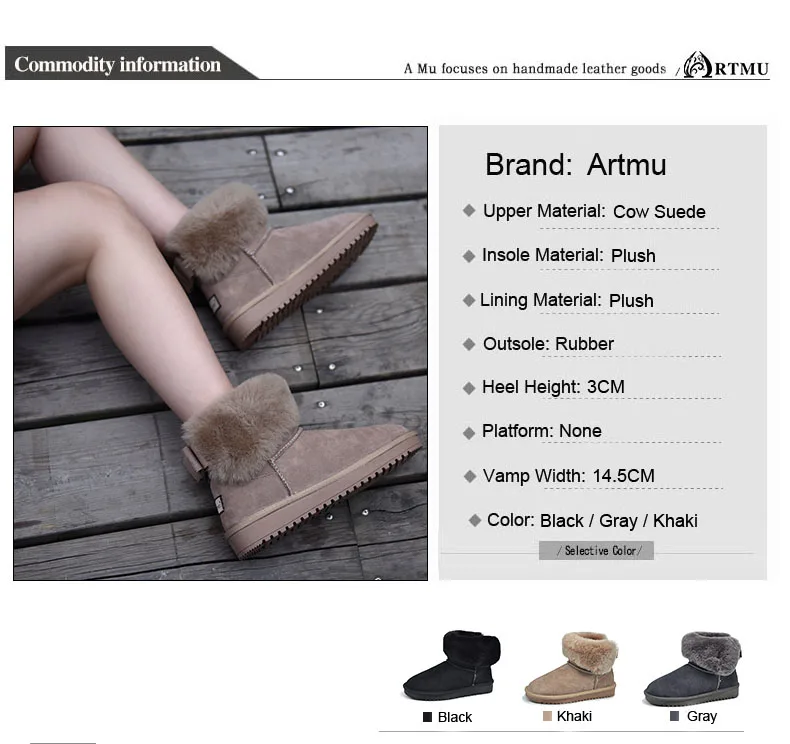The width and height of the screenshot is (790, 744).
Task: Click 'Outsole: Rubber' text
Action: tap(548, 344)
